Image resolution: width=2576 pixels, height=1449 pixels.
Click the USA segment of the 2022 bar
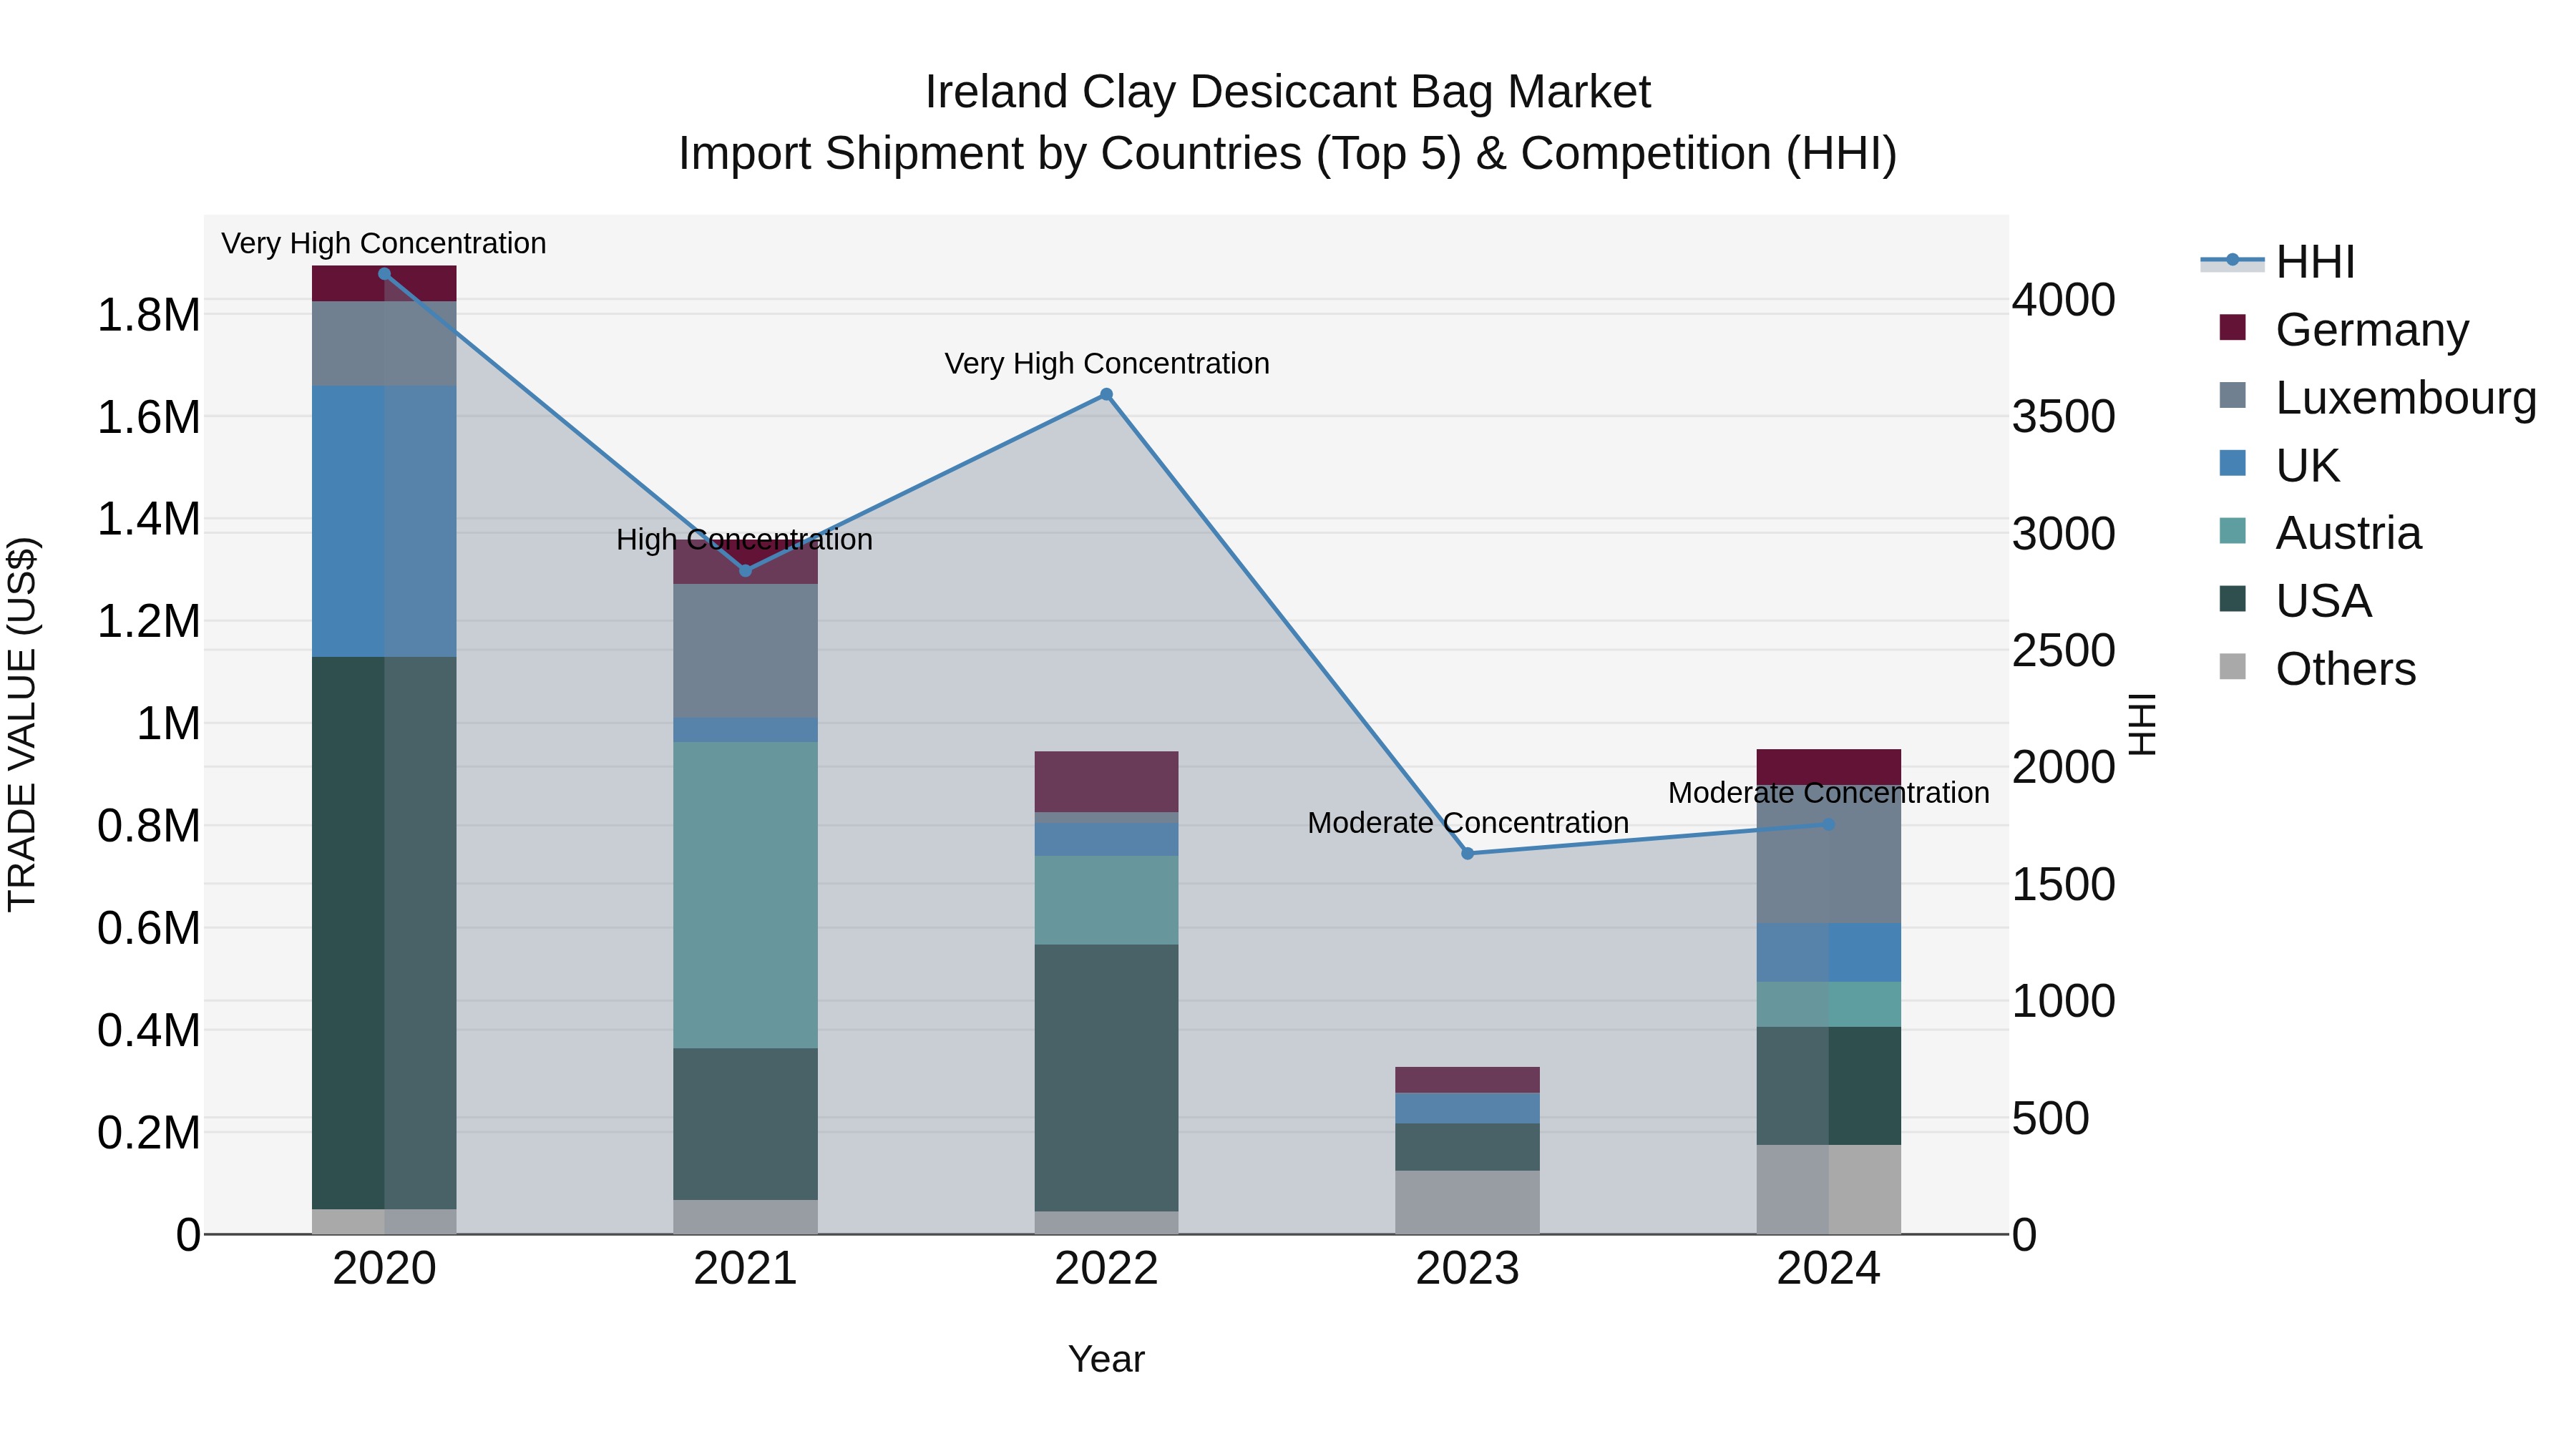1106,1078
